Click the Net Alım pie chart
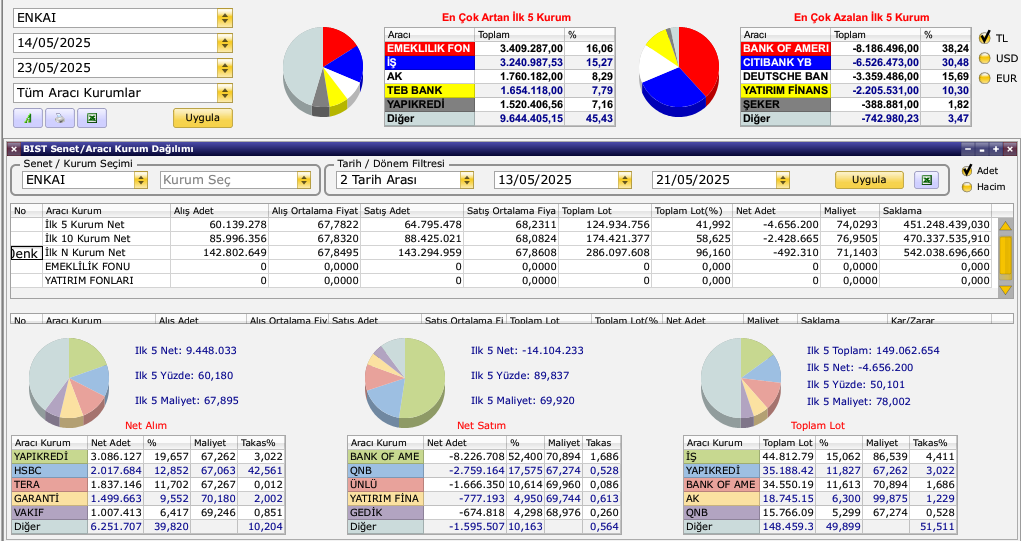 coord(69,381)
